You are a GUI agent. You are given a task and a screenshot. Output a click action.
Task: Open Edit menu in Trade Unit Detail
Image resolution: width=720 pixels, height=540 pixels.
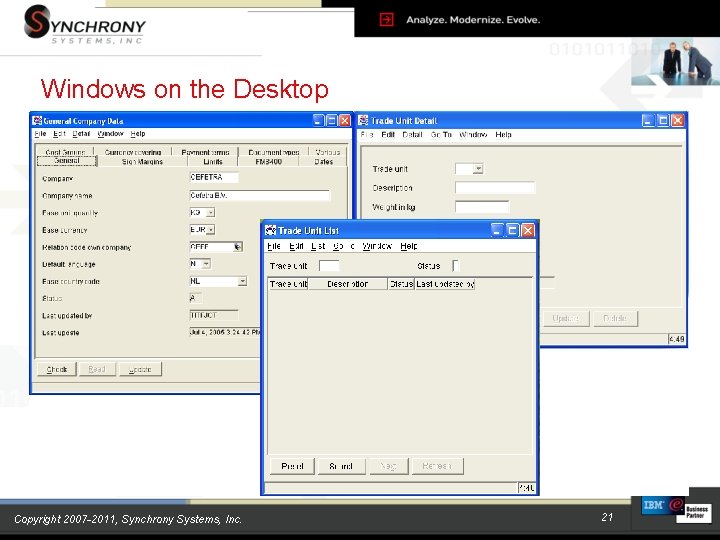pos(388,135)
